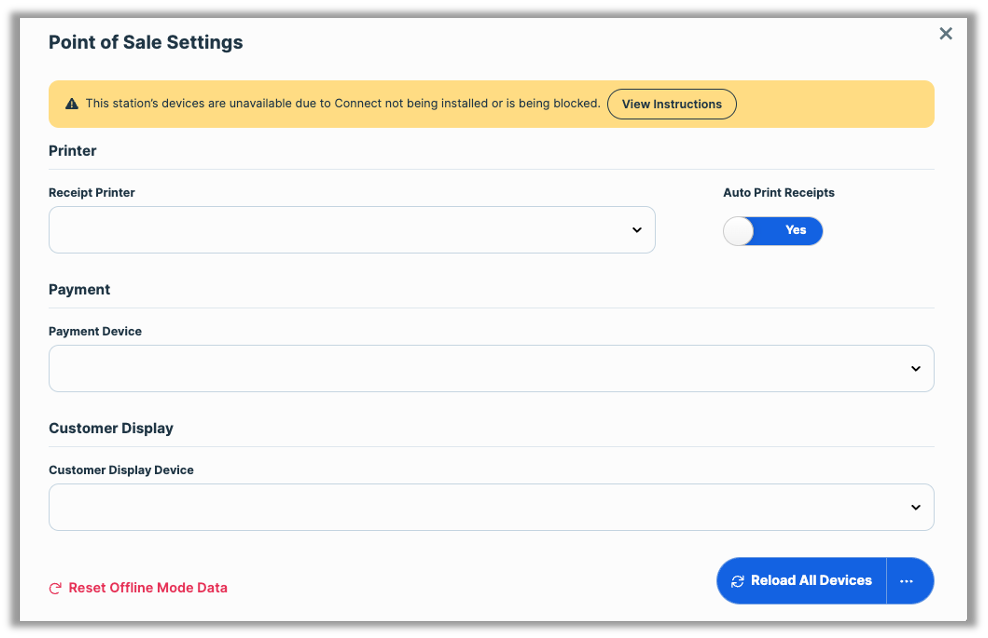
Task: Click the circular arrow icon beside Reset Offline Mode Data
Action: pyautogui.click(x=56, y=588)
